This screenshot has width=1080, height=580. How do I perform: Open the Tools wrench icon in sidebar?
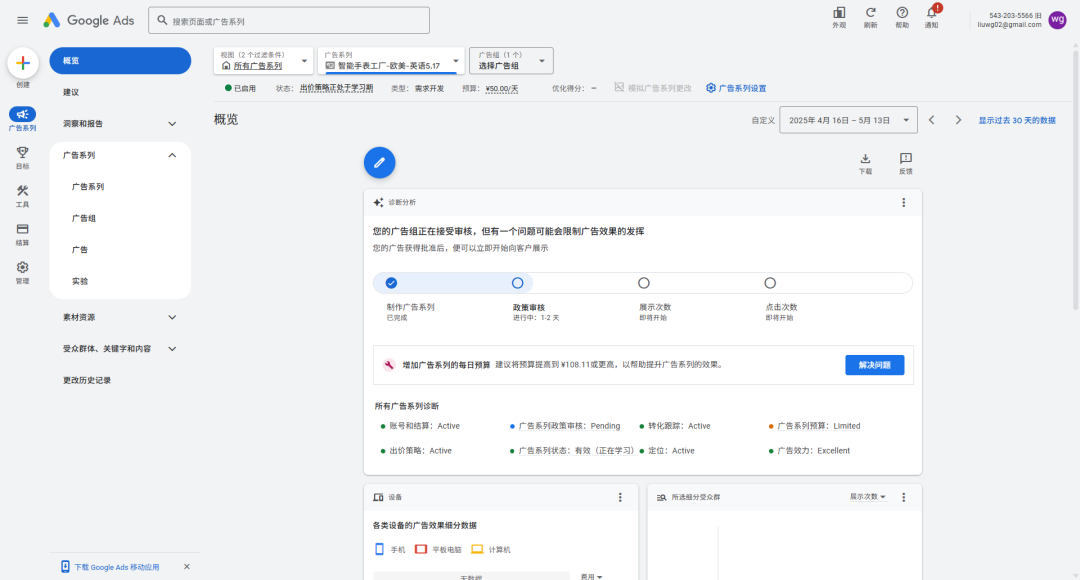point(22,191)
